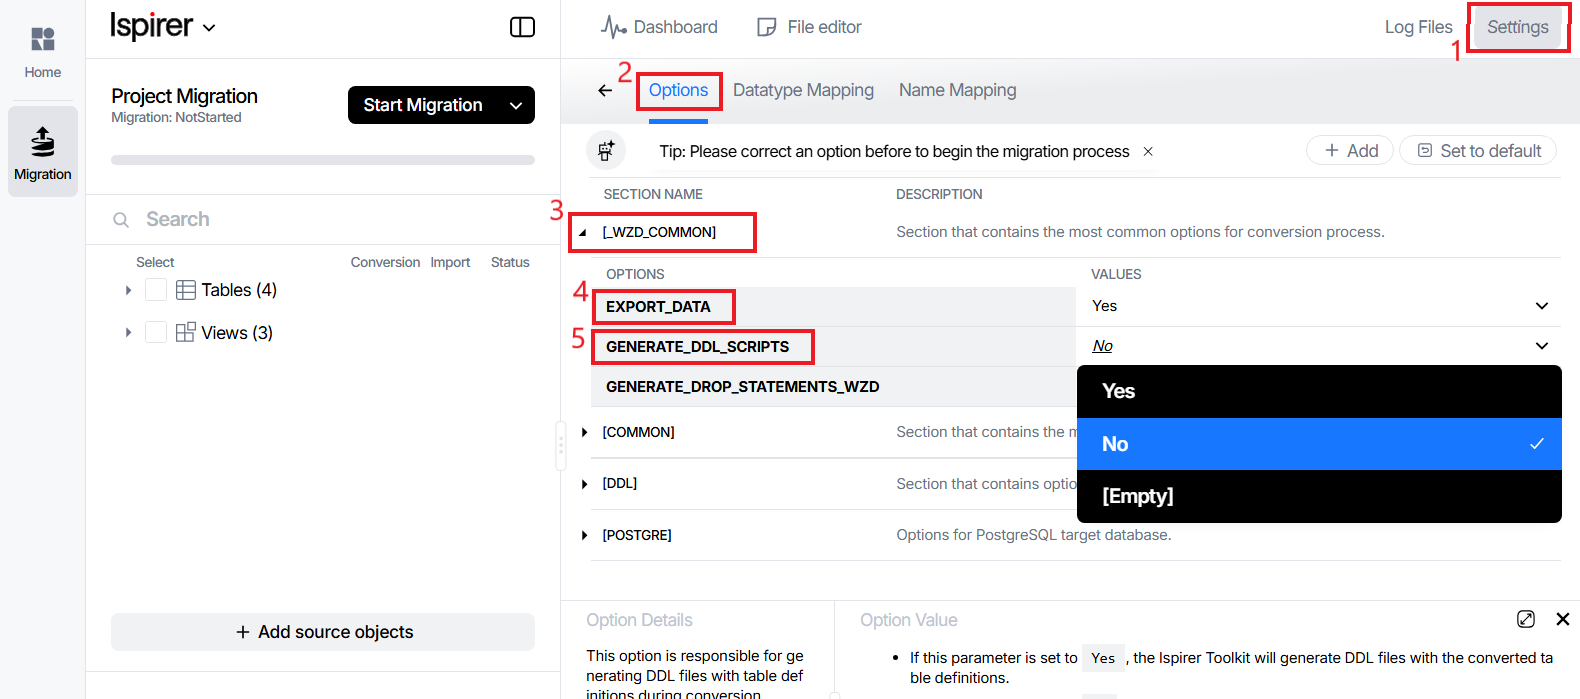Open the Name Mapping tab
The height and width of the screenshot is (699, 1580).
point(957,91)
